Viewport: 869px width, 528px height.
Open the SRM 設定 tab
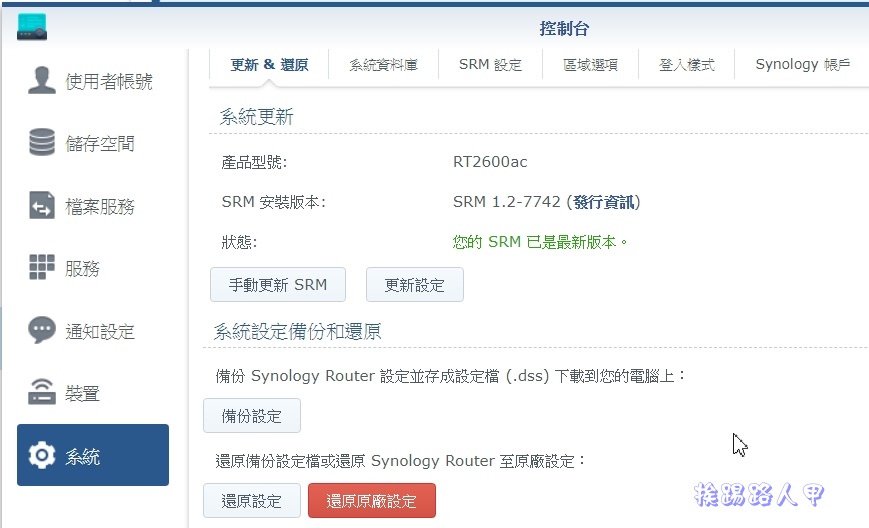tap(490, 65)
